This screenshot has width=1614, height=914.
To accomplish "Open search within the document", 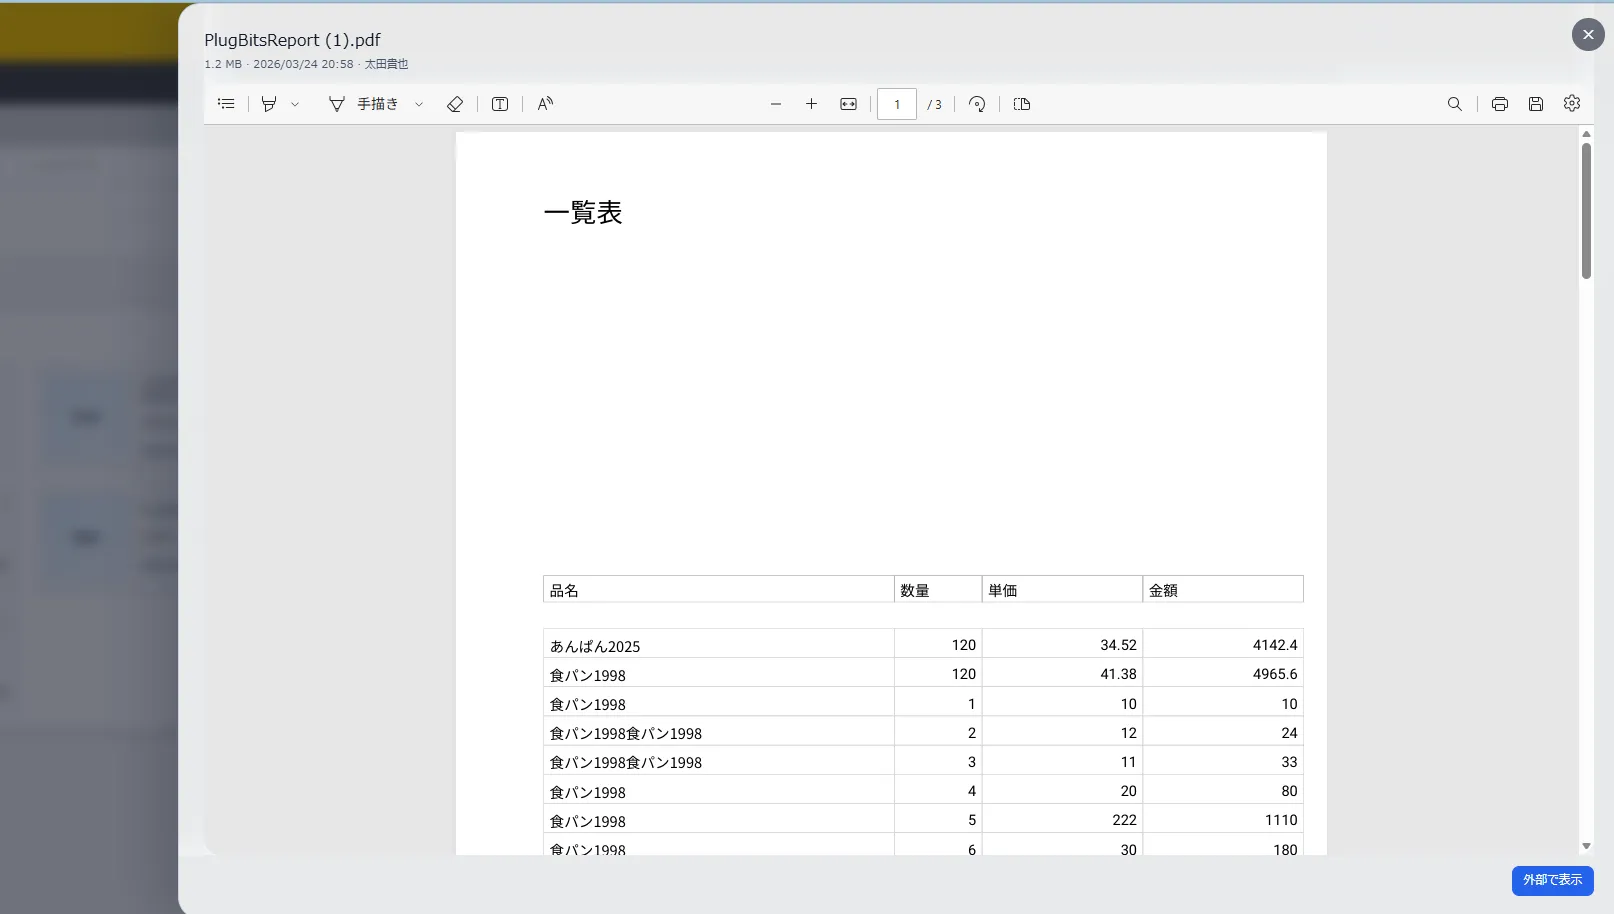I will [1455, 103].
